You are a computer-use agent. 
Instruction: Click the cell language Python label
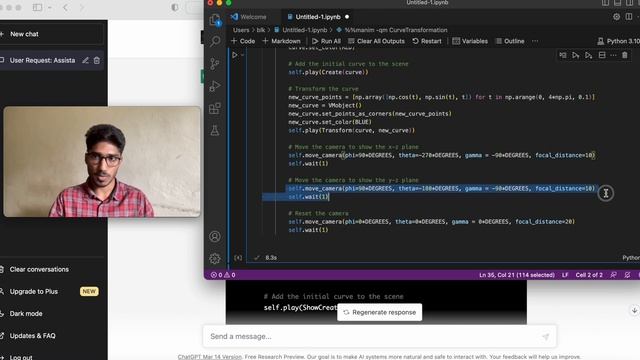click(631, 258)
